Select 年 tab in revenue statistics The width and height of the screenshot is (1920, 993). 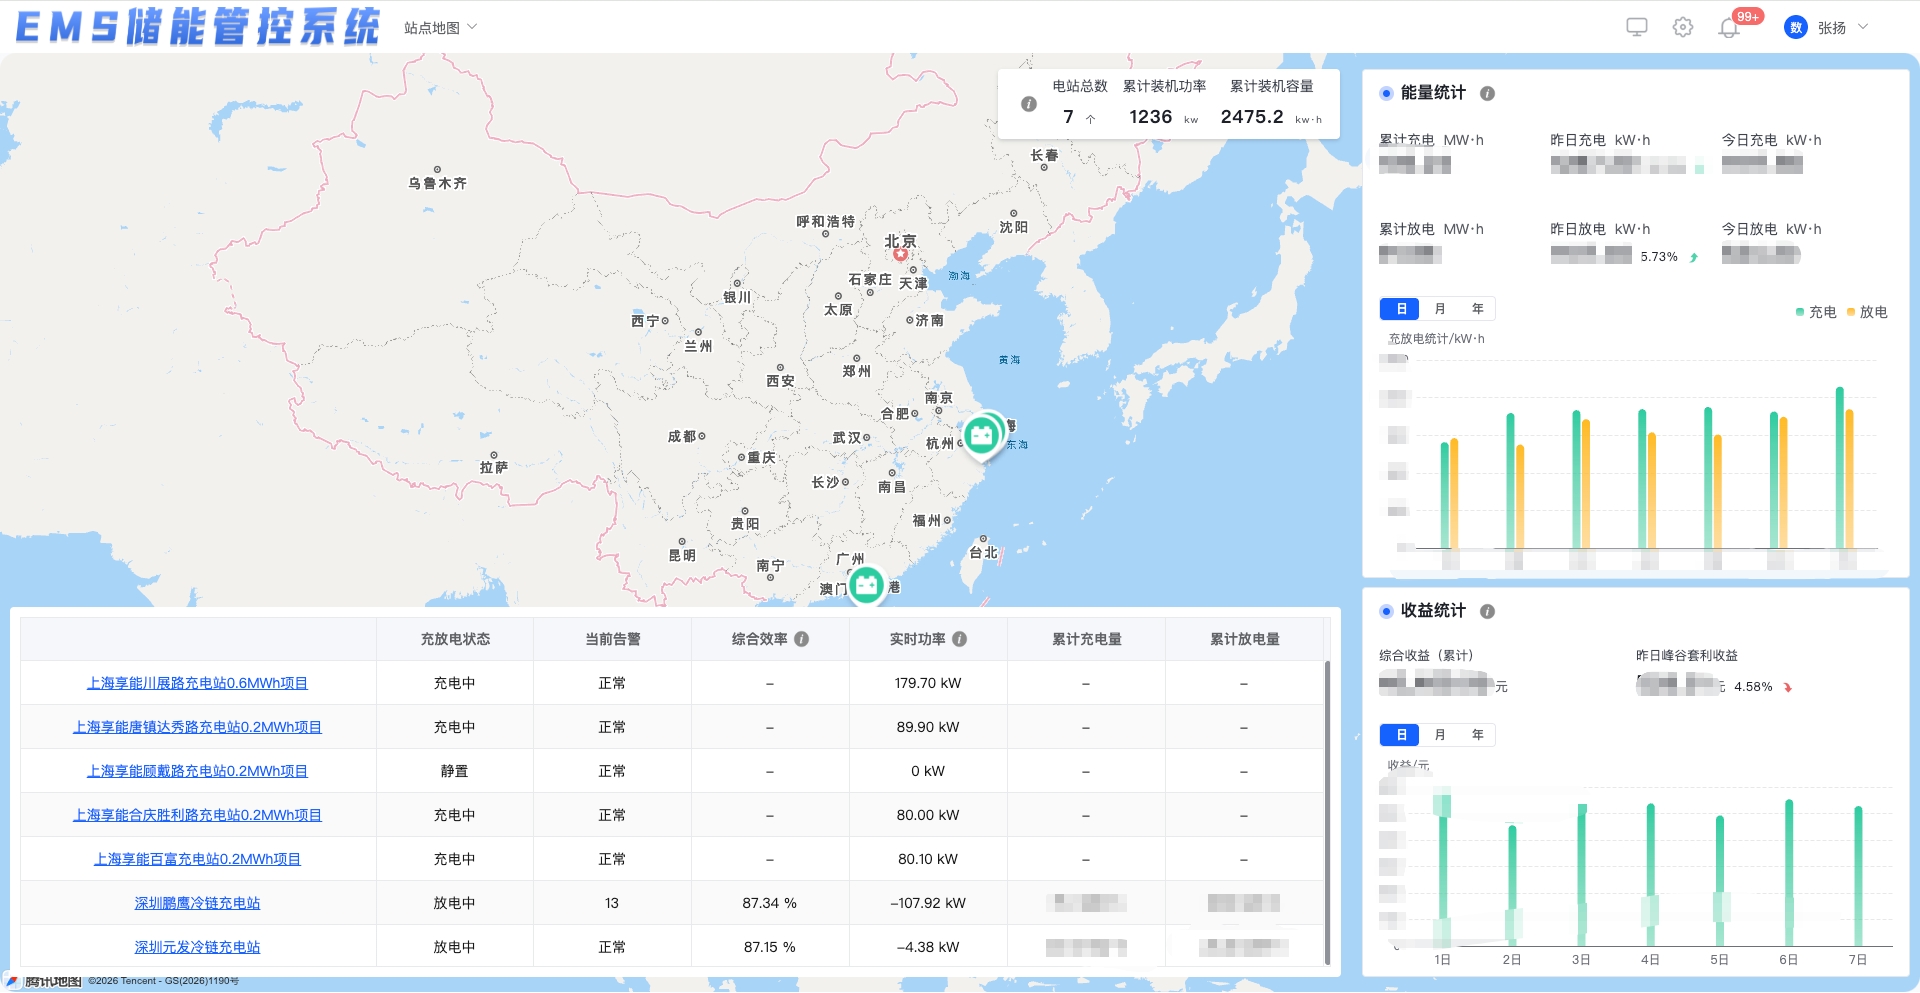click(x=1477, y=735)
